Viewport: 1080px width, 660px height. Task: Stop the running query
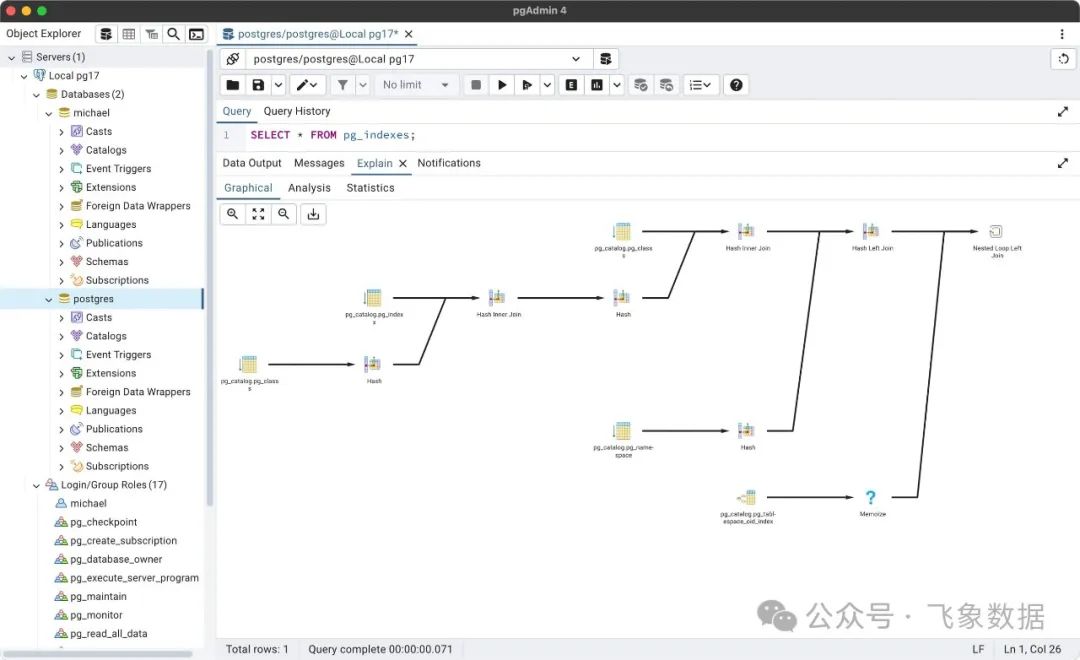click(x=476, y=85)
